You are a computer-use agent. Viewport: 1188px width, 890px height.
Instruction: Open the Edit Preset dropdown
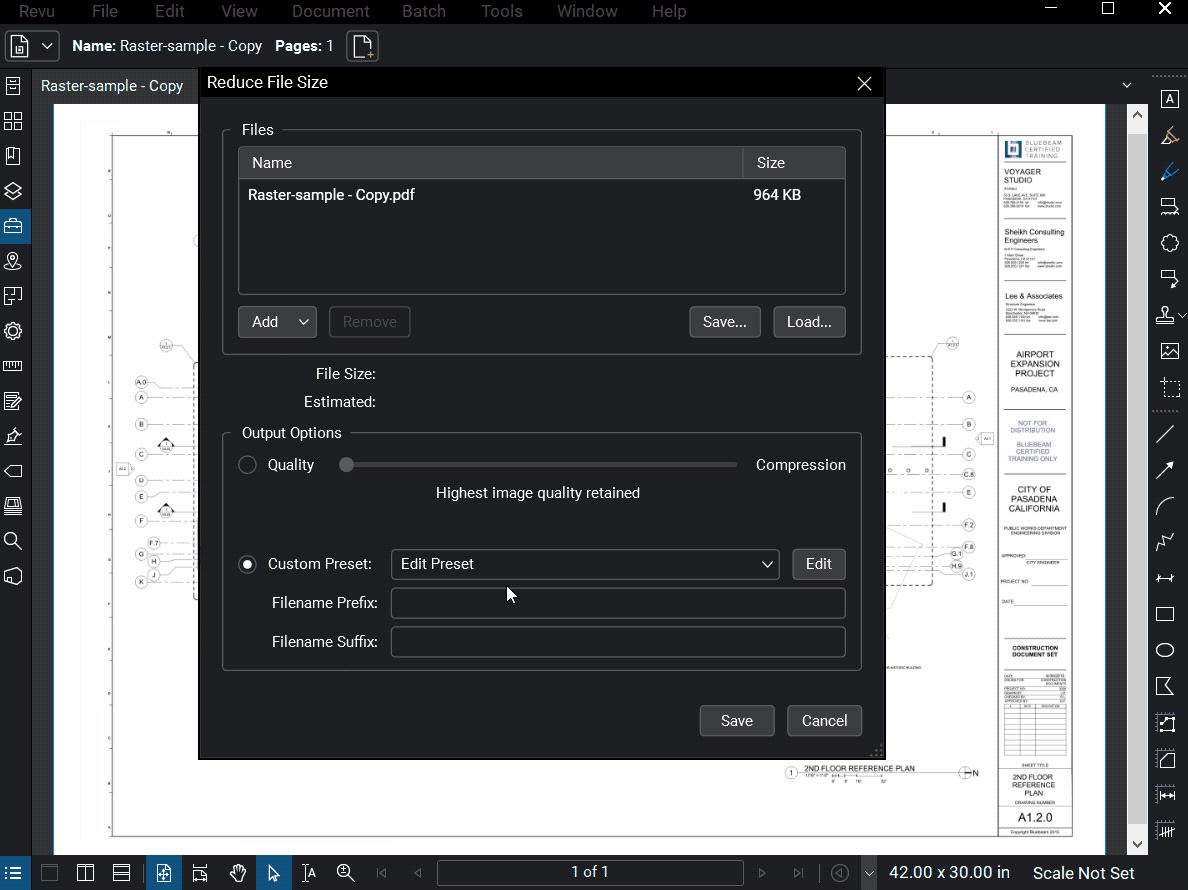click(x=585, y=564)
